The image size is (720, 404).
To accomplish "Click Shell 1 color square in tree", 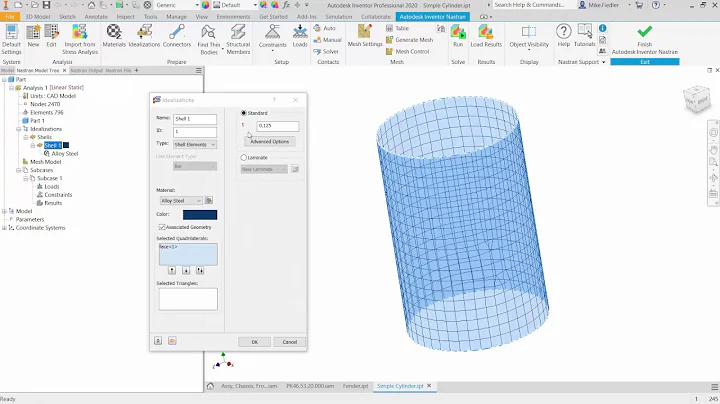I will tap(66, 146).
